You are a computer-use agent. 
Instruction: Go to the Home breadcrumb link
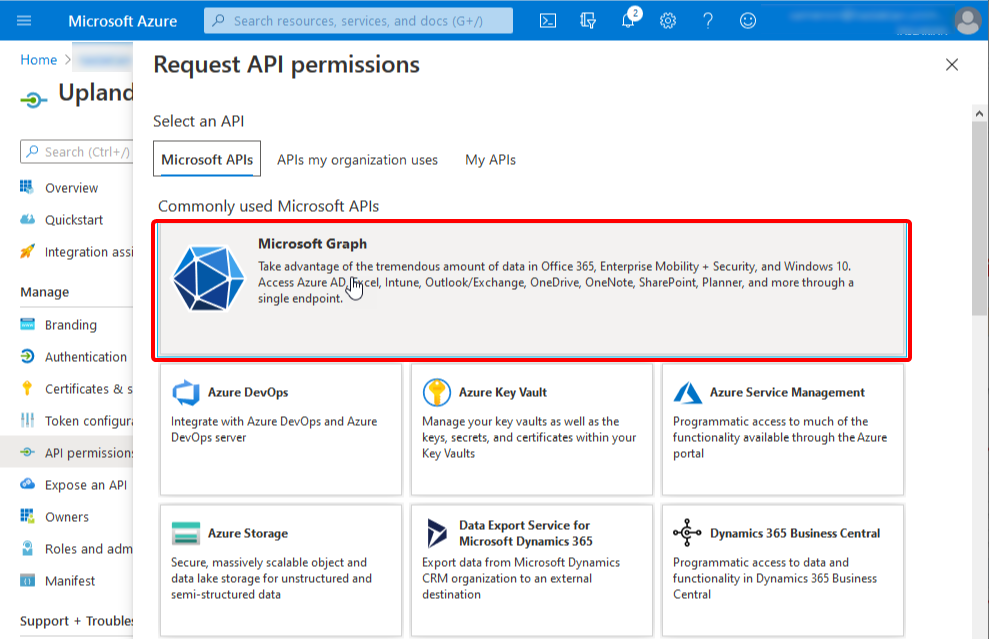39,60
